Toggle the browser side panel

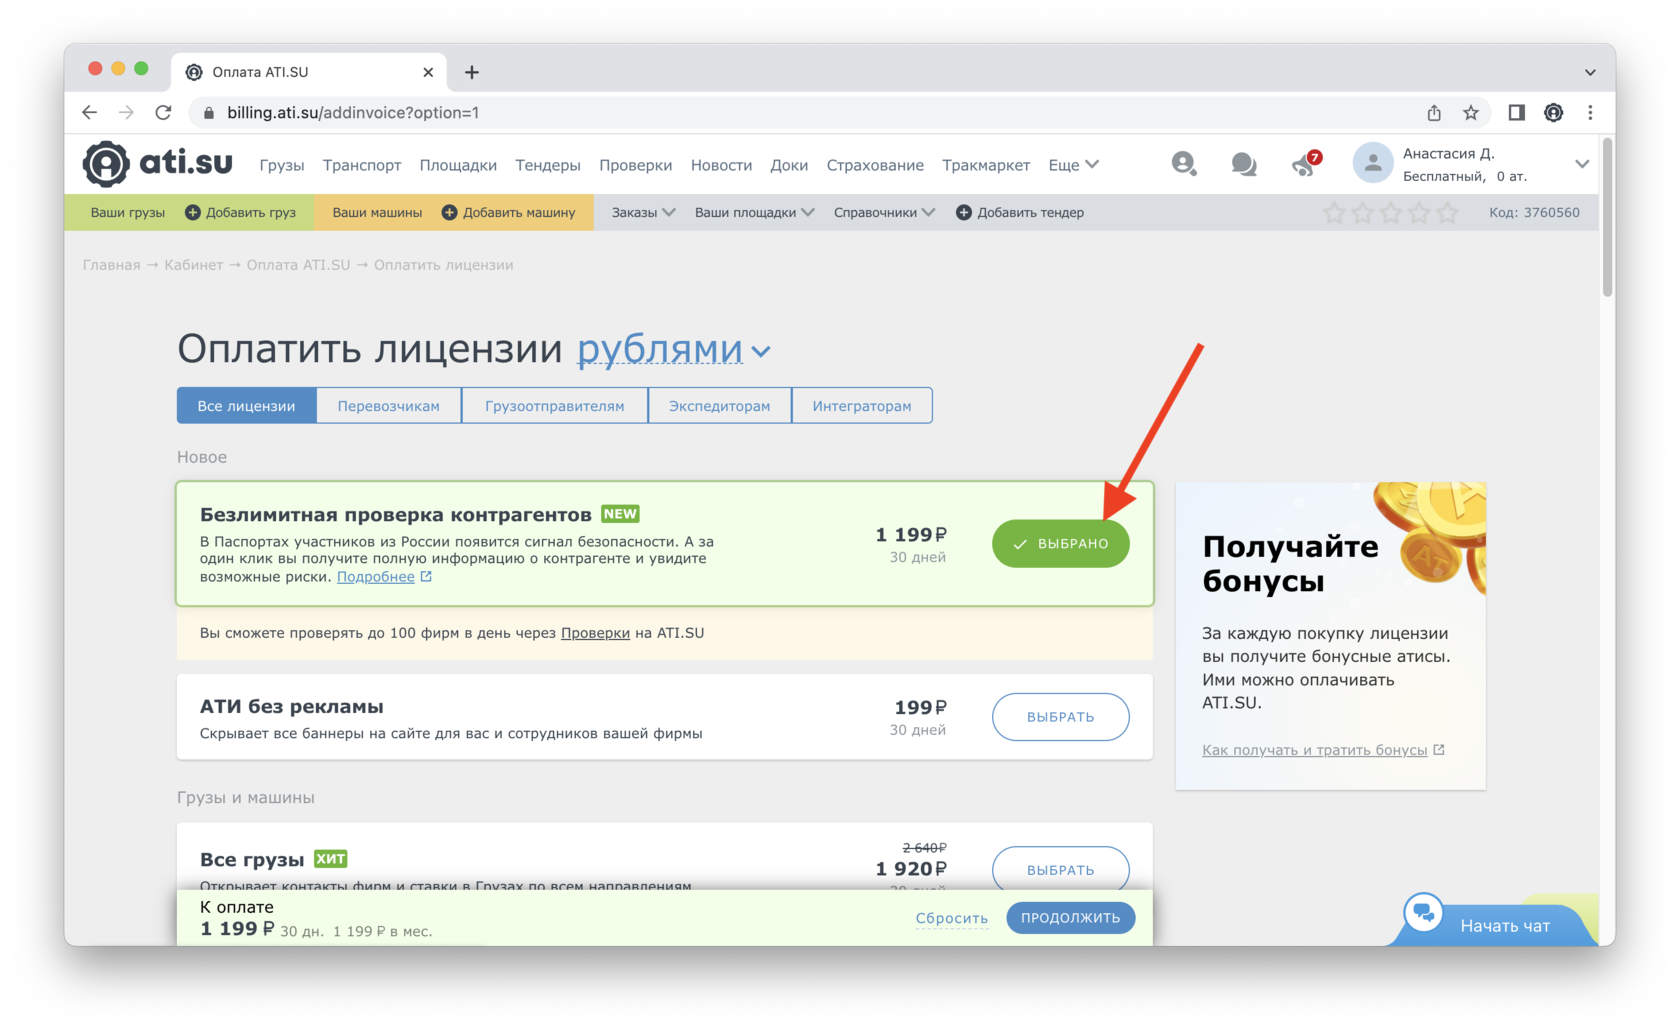[x=1516, y=113]
